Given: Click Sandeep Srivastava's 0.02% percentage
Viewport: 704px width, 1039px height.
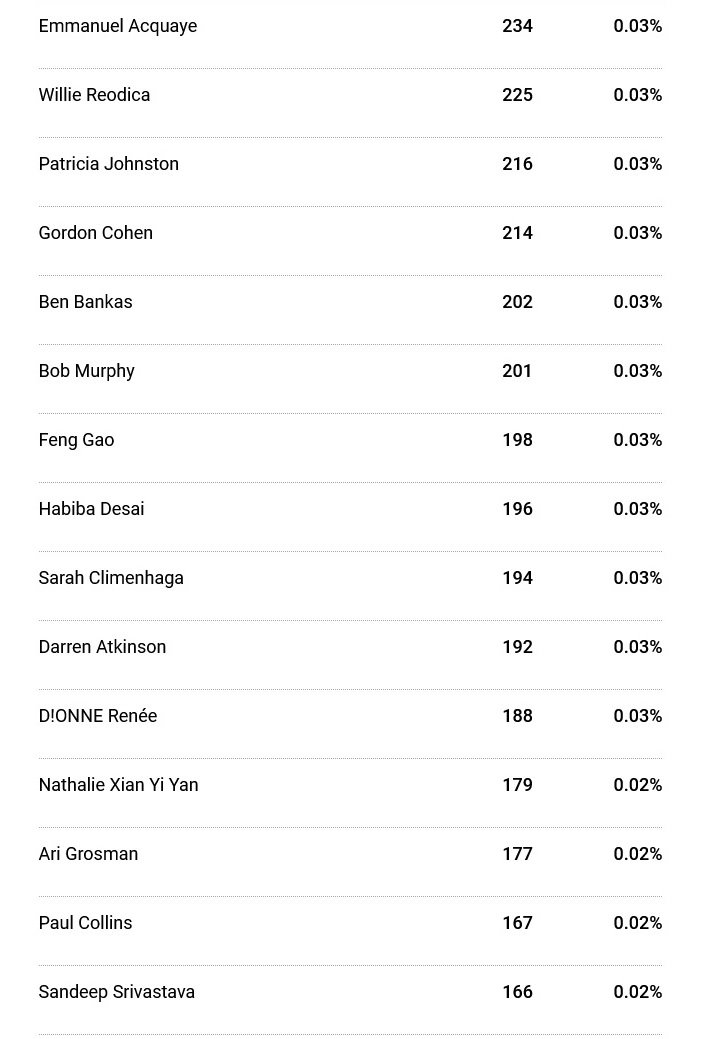Looking at the screenshot, I should click(x=638, y=992).
